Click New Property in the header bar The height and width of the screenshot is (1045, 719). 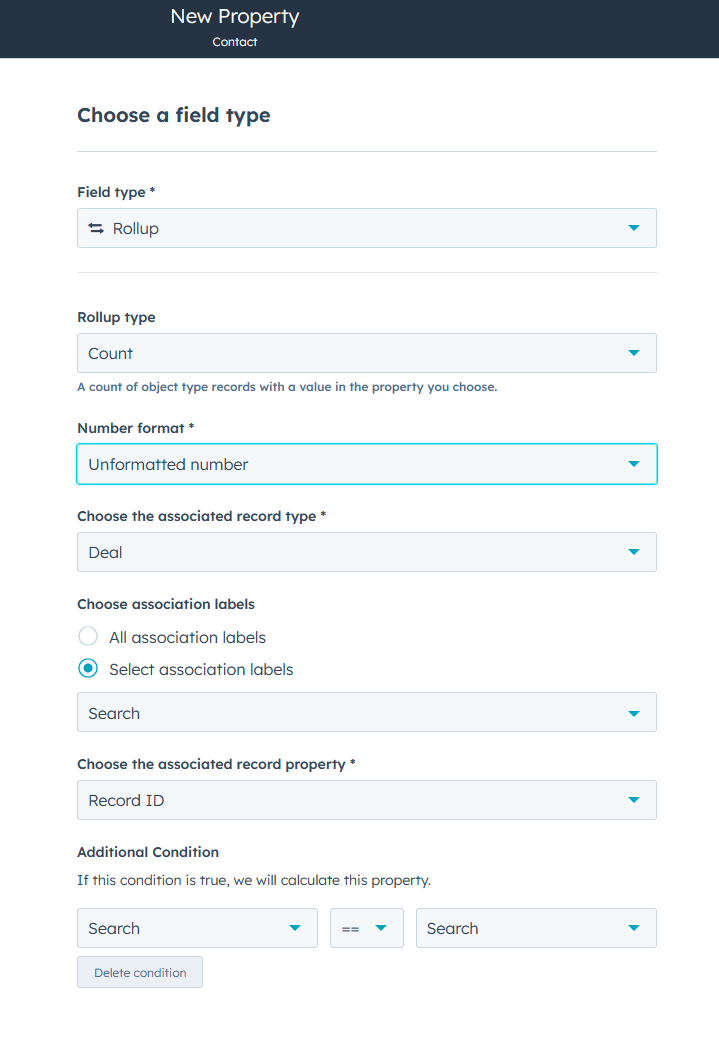pyautogui.click(x=234, y=16)
